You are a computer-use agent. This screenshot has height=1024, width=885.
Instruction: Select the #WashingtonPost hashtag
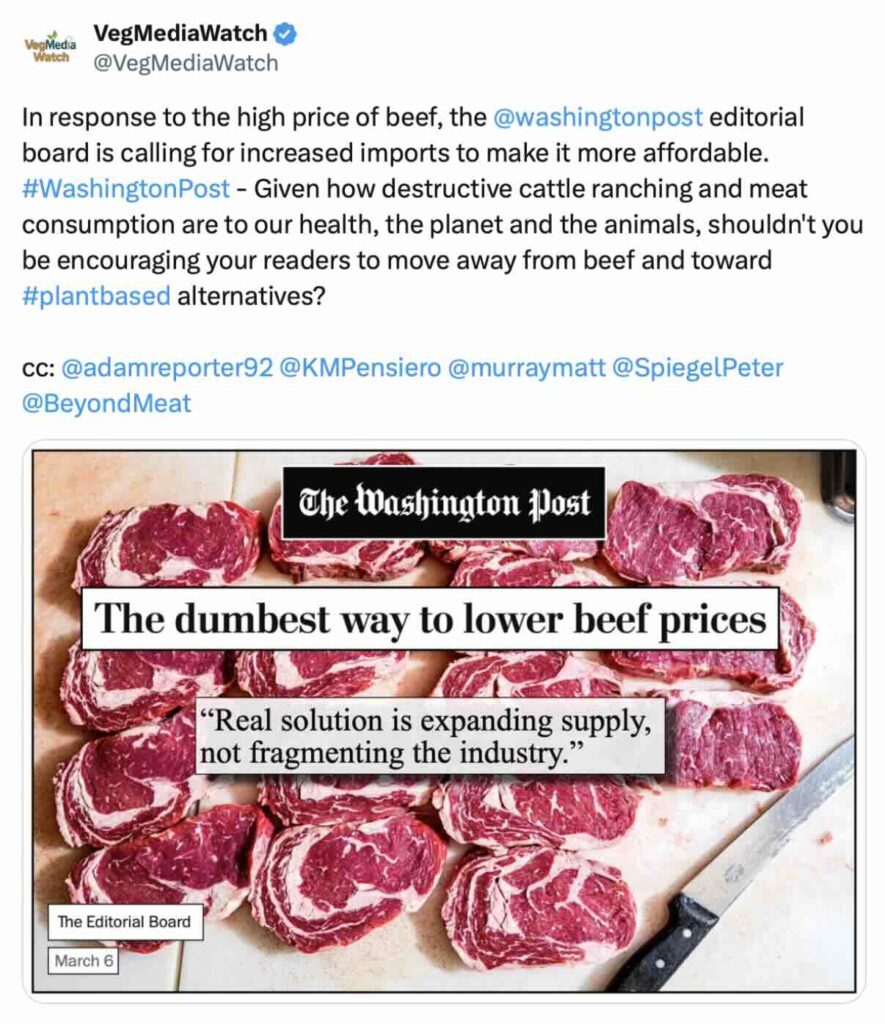[x=126, y=189]
